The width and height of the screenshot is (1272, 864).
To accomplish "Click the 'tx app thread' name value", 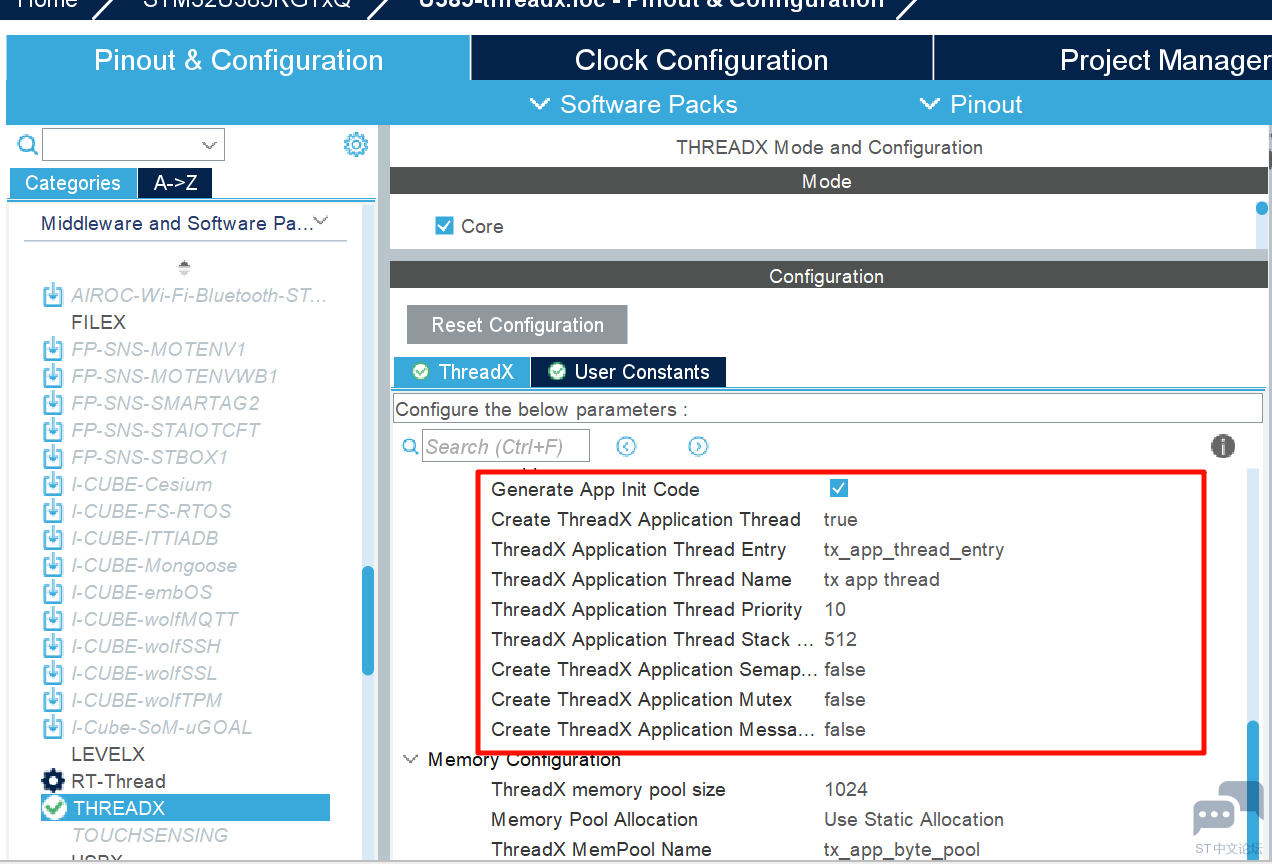I will click(x=881, y=579).
